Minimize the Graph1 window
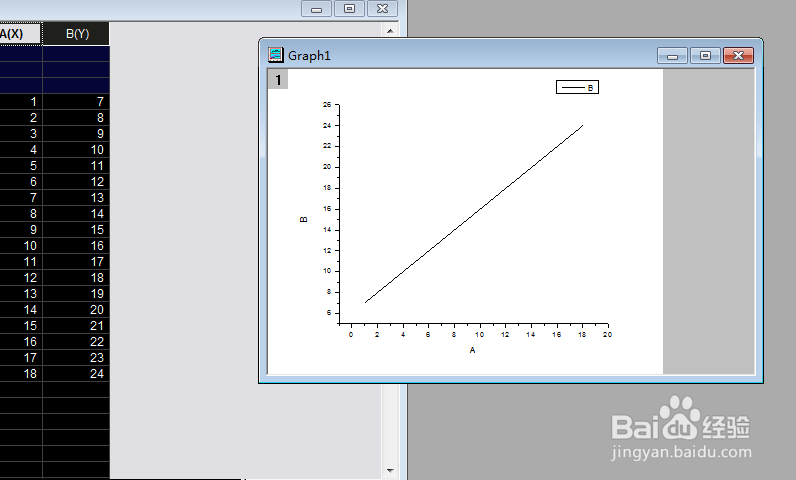796x480 pixels. pos(672,55)
